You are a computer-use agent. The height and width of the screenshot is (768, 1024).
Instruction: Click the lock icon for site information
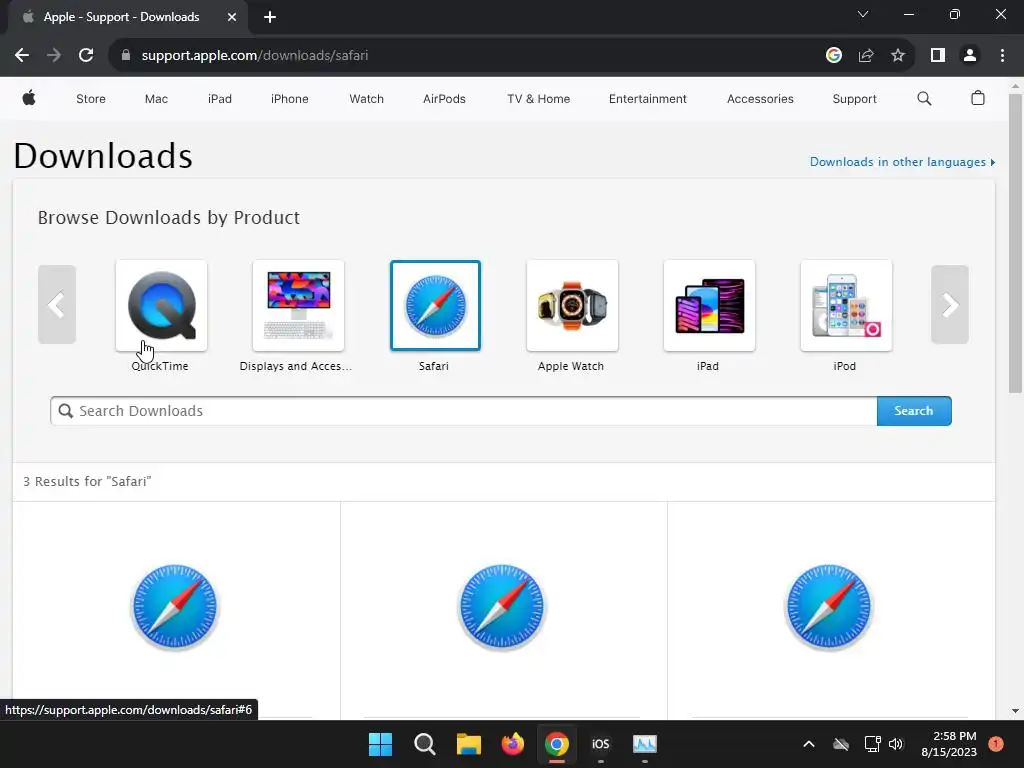point(126,56)
